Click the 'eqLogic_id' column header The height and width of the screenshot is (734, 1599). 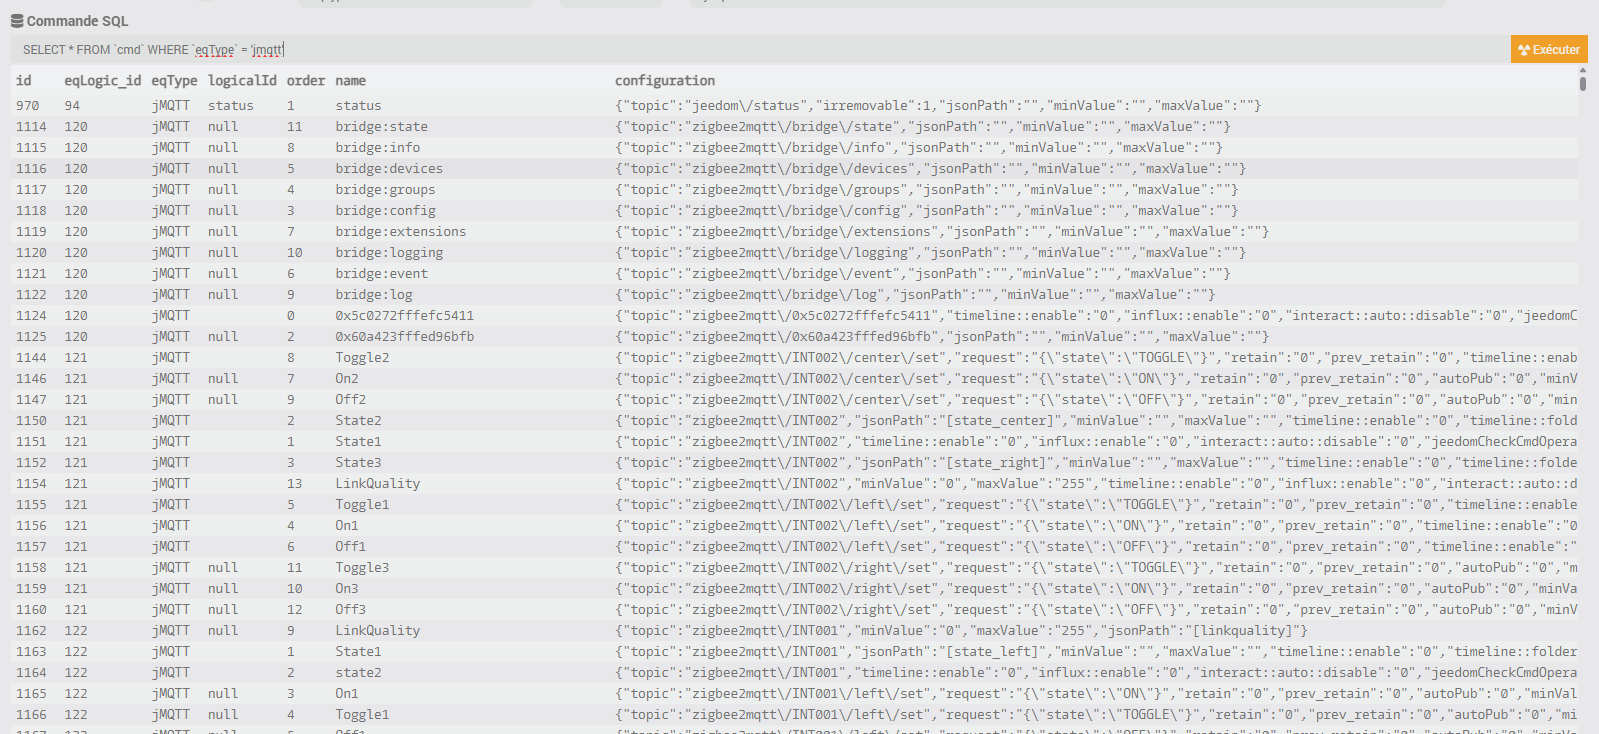coord(103,81)
